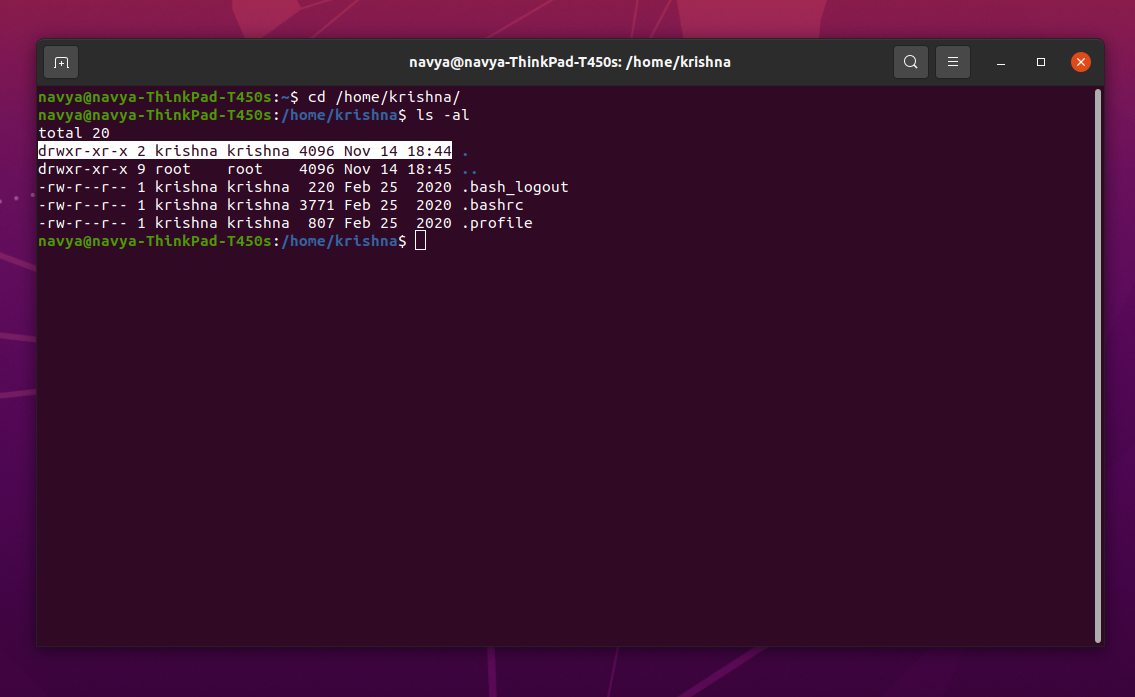
Task: Close the terminal window
Action: (1081, 62)
